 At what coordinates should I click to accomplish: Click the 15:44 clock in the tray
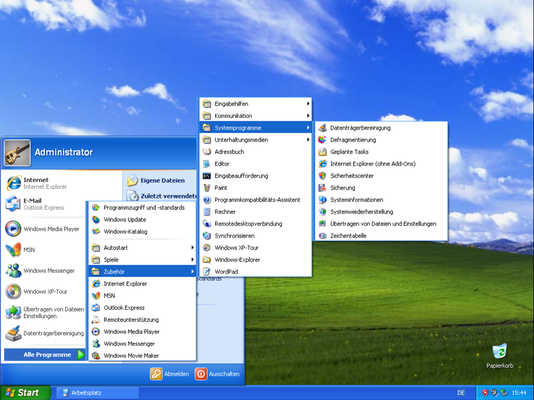pos(519,393)
